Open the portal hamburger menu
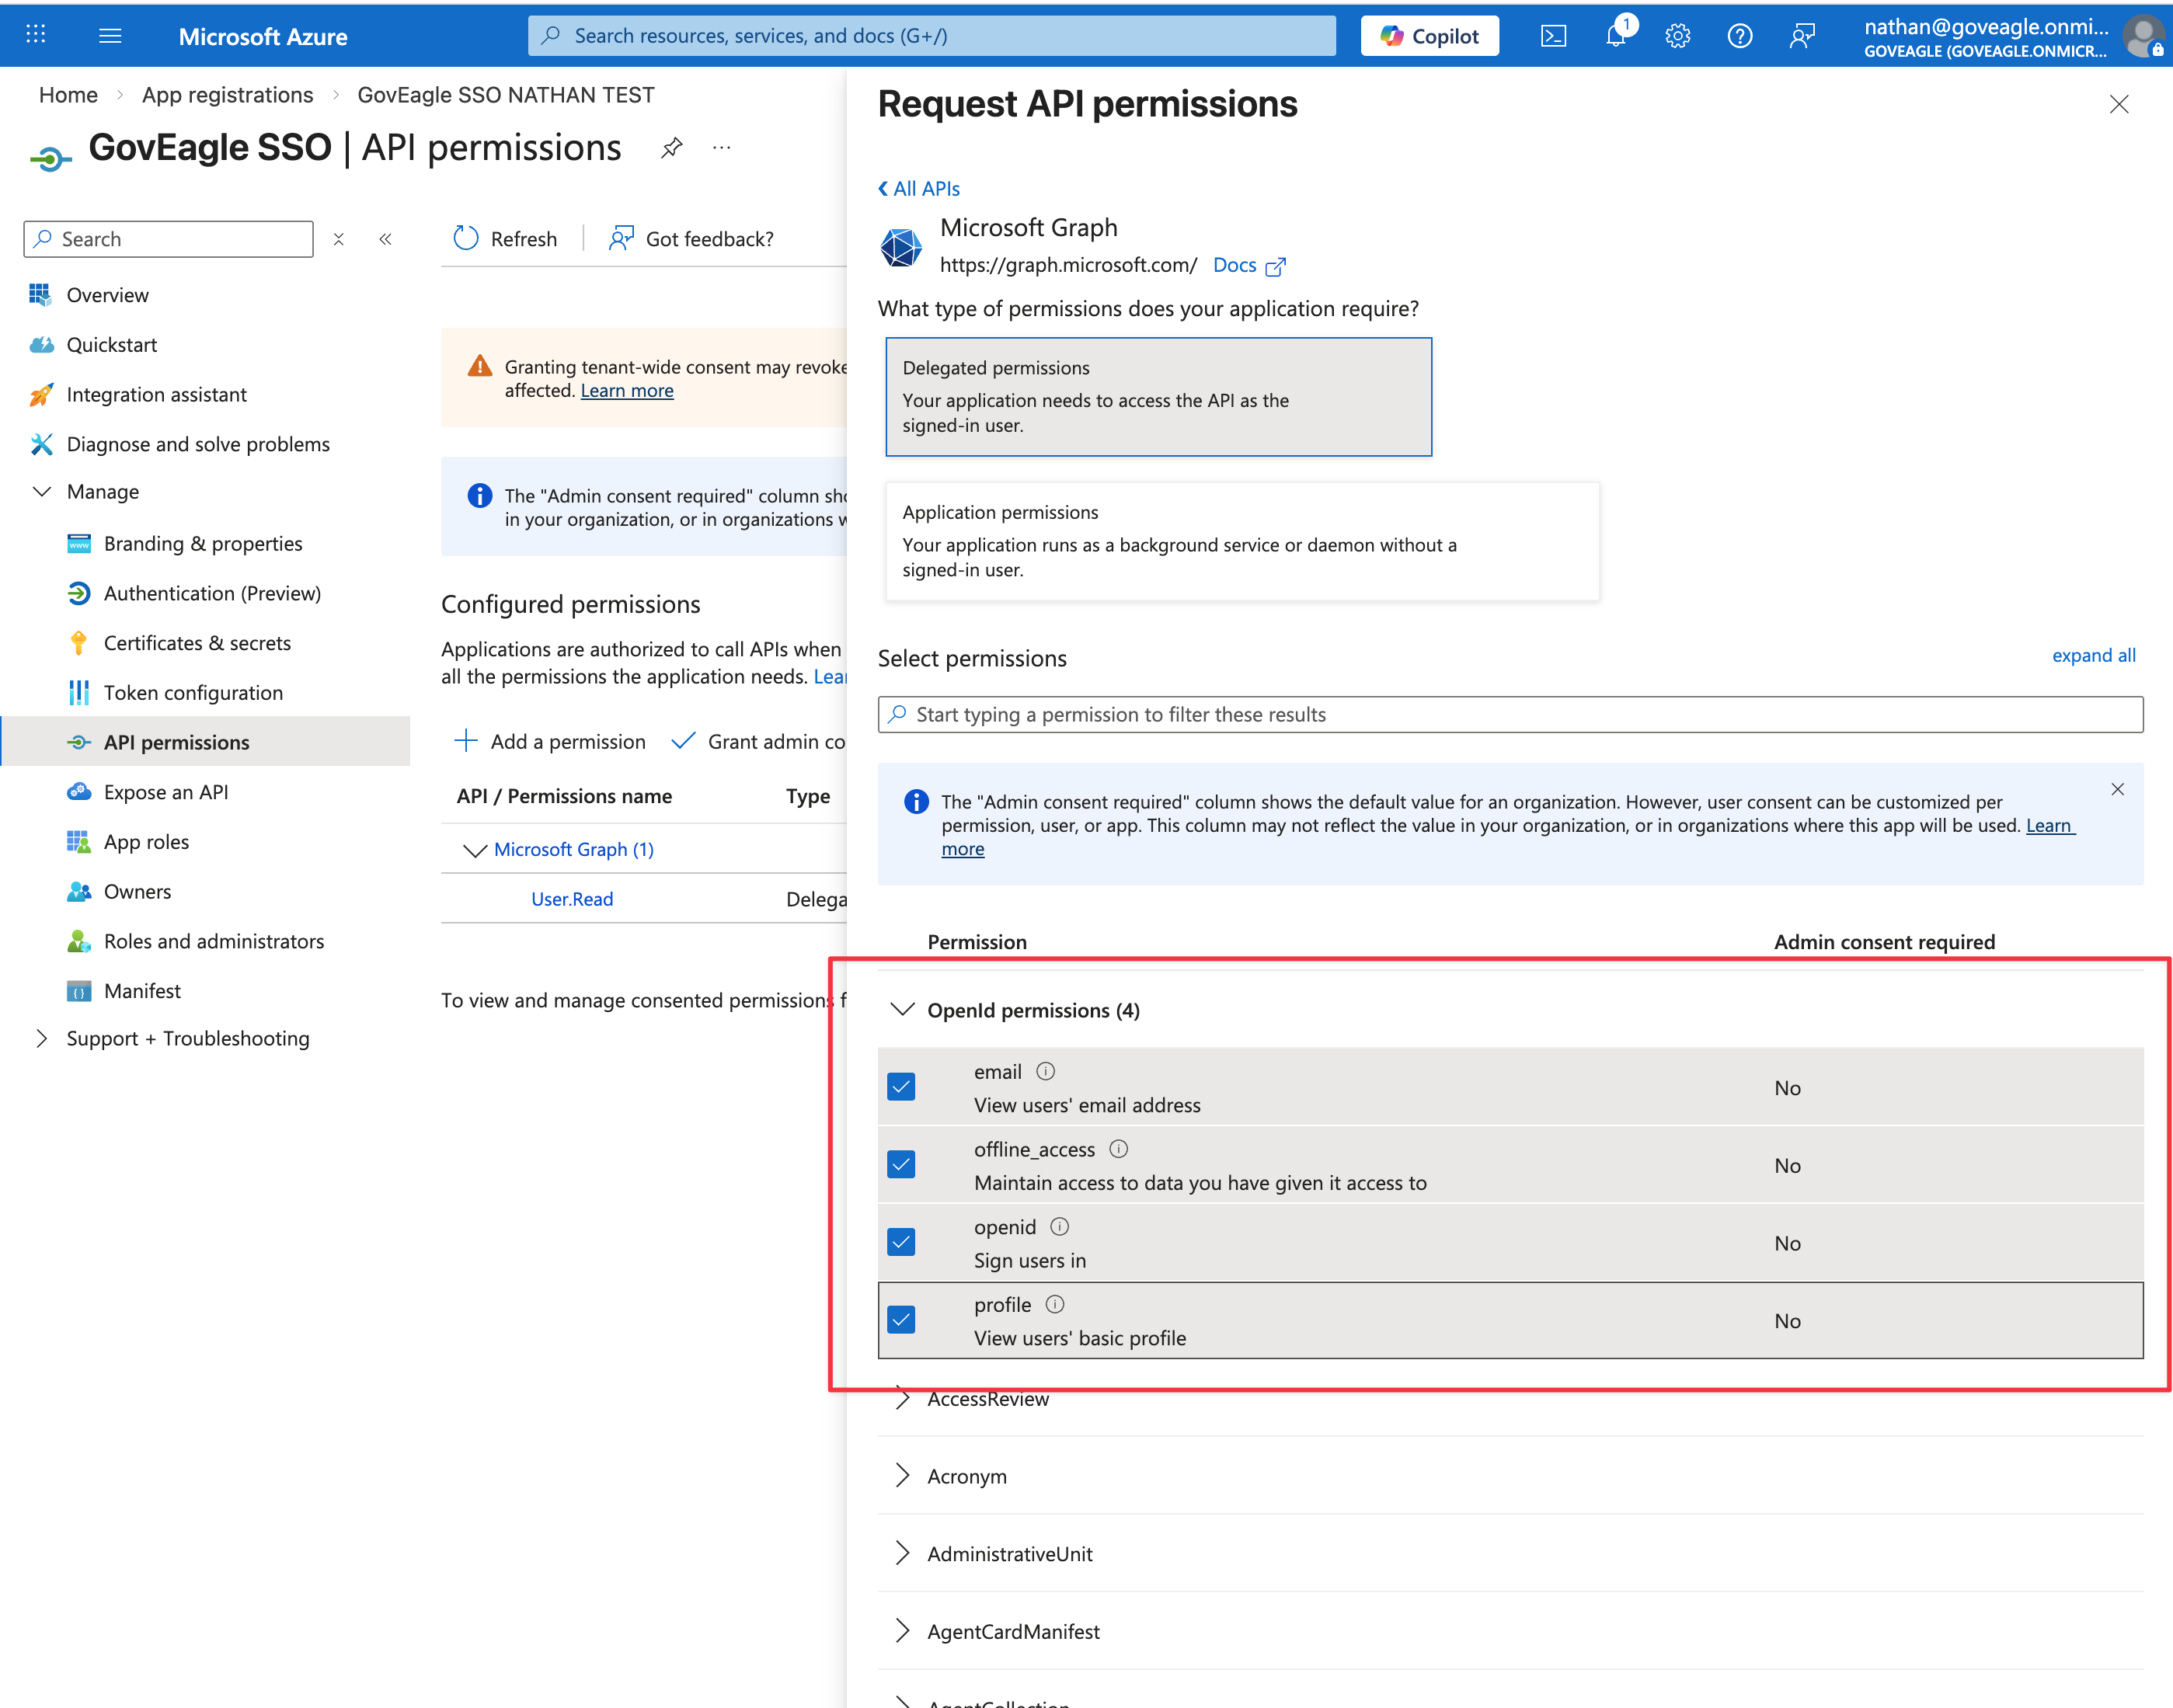This screenshot has width=2173, height=1708. (x=111, y=36)
